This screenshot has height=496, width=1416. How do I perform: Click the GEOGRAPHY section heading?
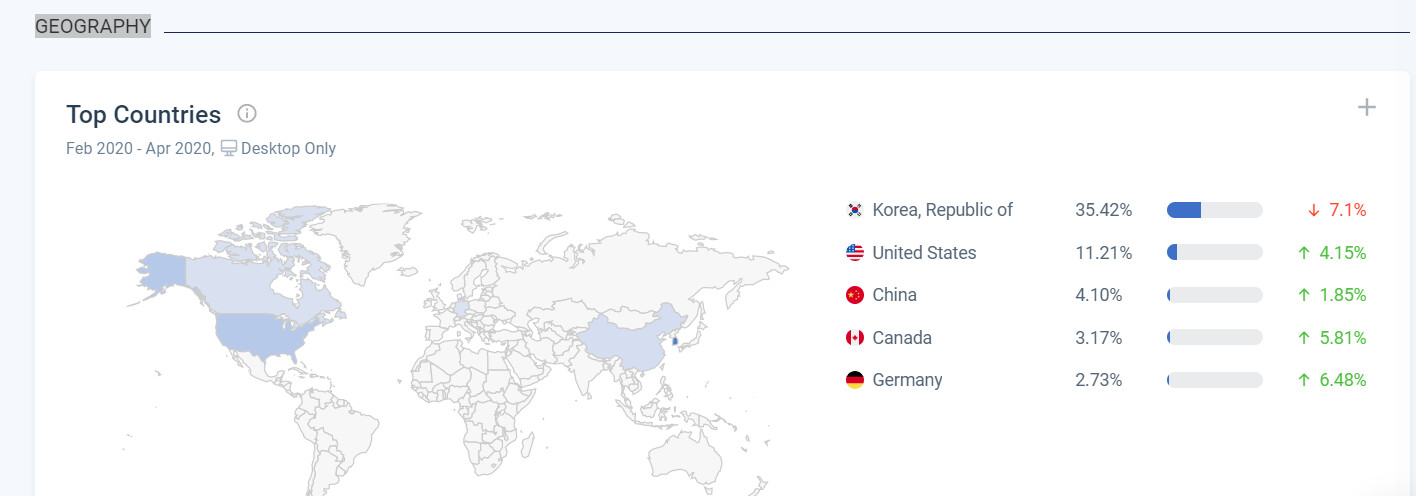tap(93, 26)
